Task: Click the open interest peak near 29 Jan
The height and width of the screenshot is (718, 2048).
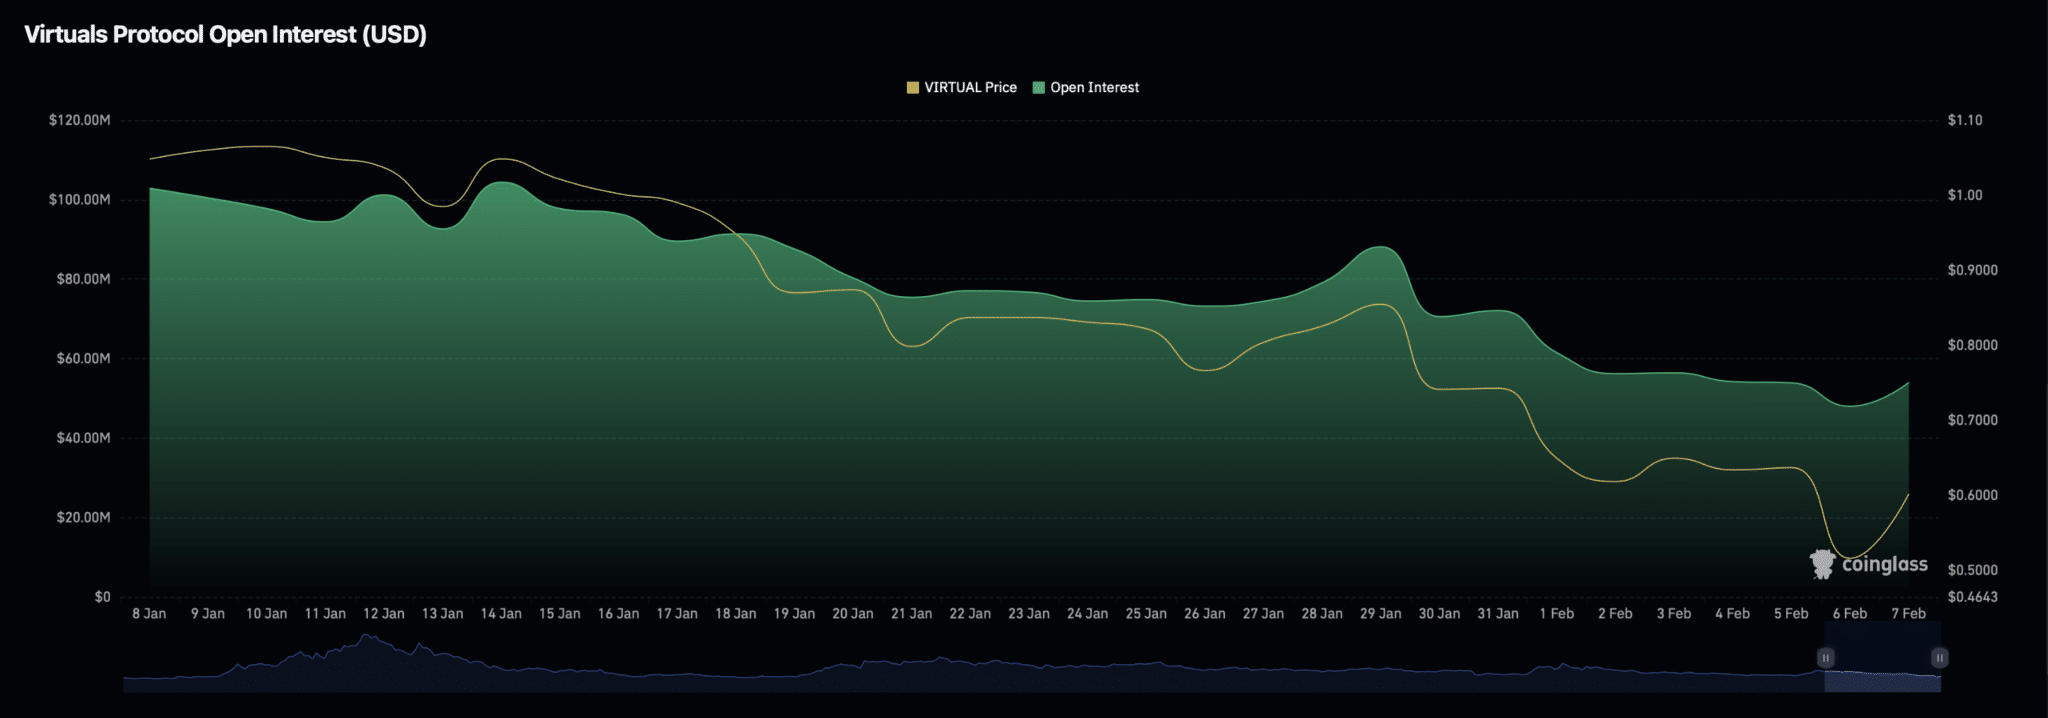Action: pos(1381,247)
